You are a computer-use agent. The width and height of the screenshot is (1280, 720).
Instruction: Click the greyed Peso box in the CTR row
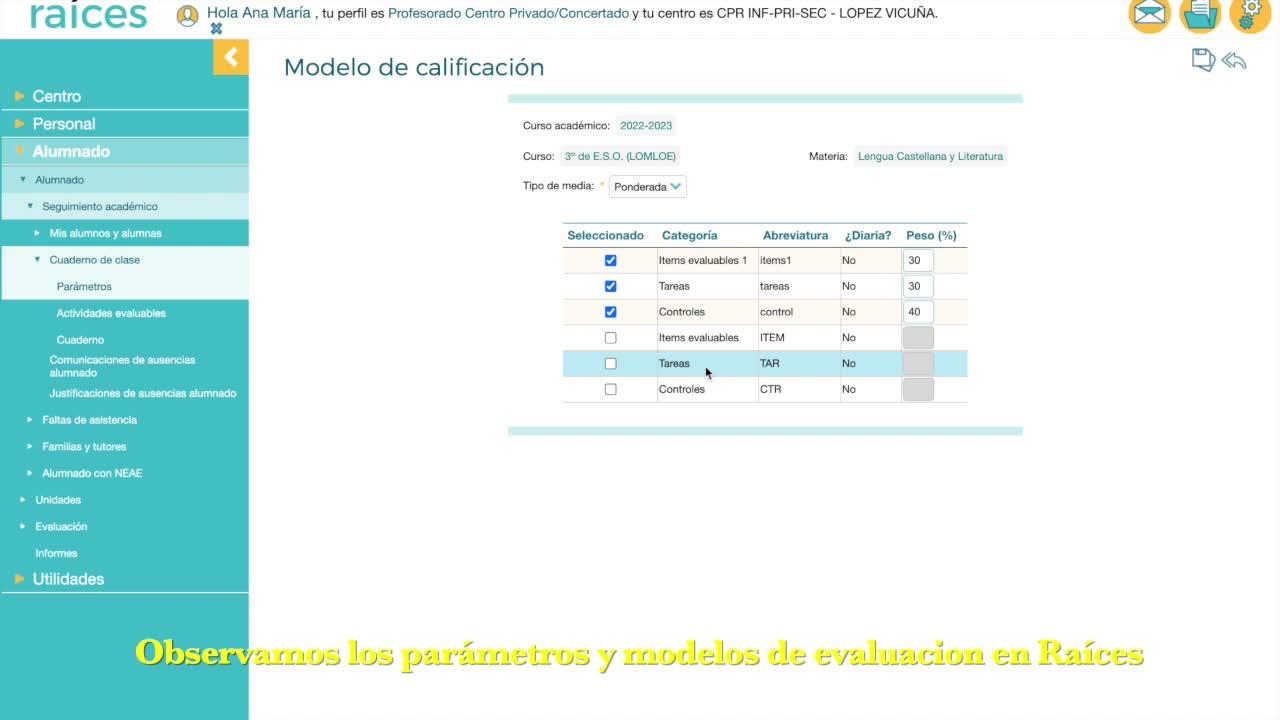pos(918,389)
